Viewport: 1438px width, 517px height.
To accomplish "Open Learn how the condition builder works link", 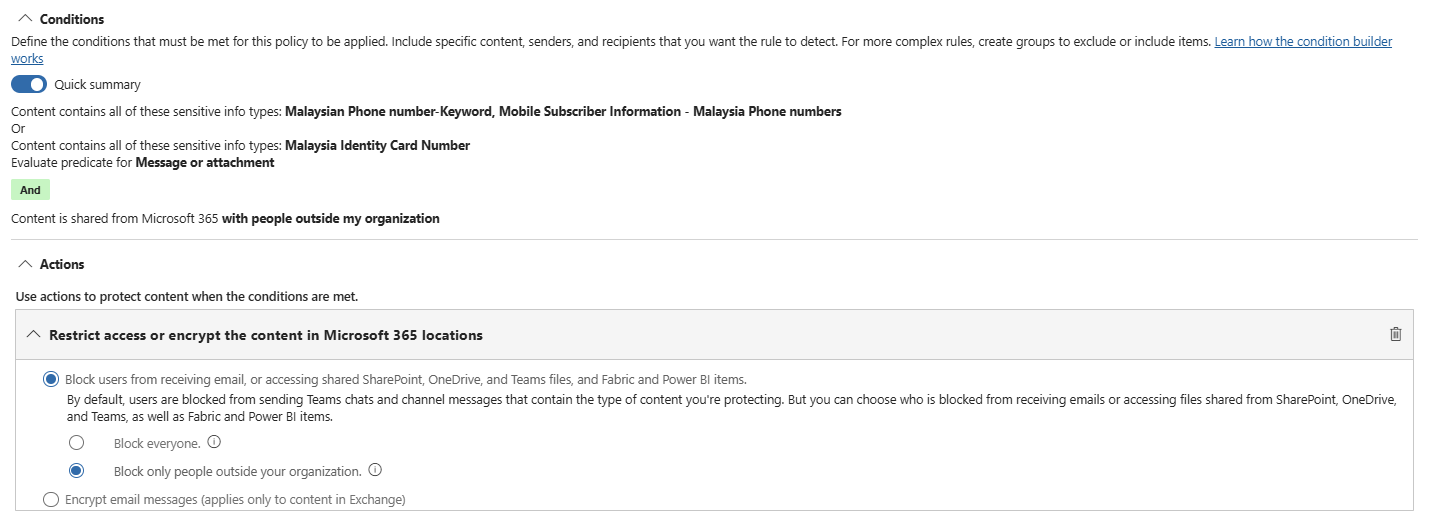I will [x=1302, y=42].
